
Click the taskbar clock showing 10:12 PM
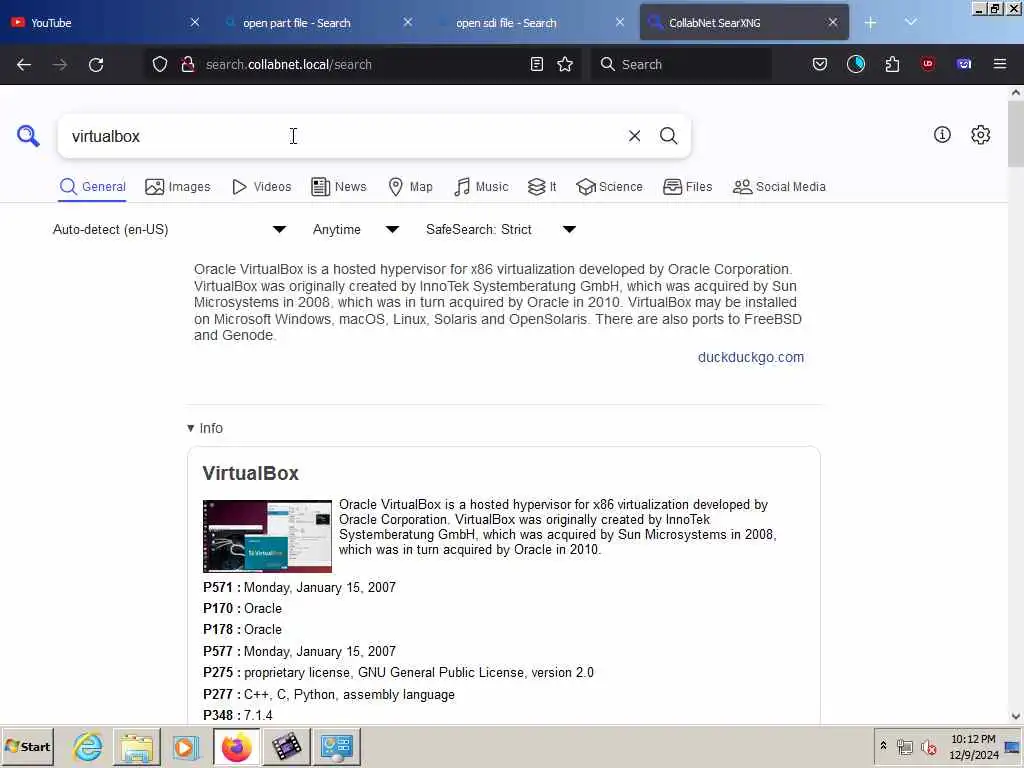pos(973,746)
